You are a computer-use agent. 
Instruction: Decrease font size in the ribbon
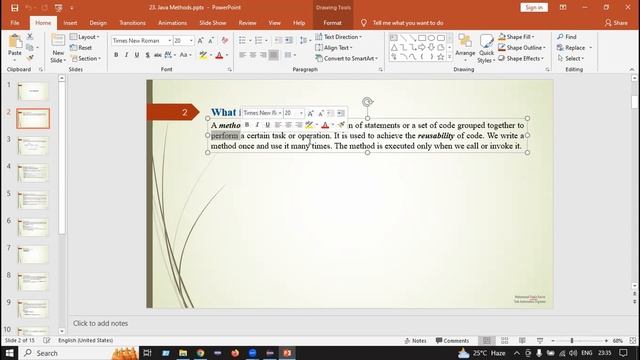pos(211,40)
